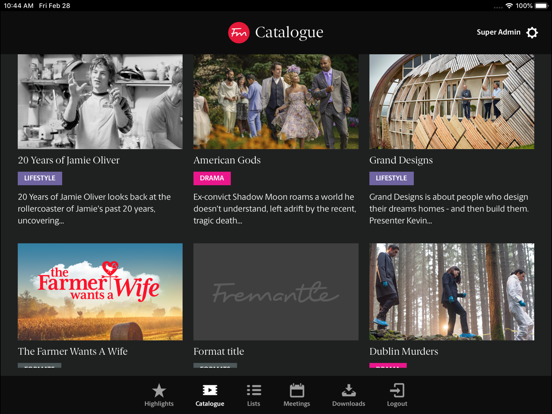The height and width of the screenshot is (414, 552).
Task: Switch to Meetings tab label
Action: point(297,404)
